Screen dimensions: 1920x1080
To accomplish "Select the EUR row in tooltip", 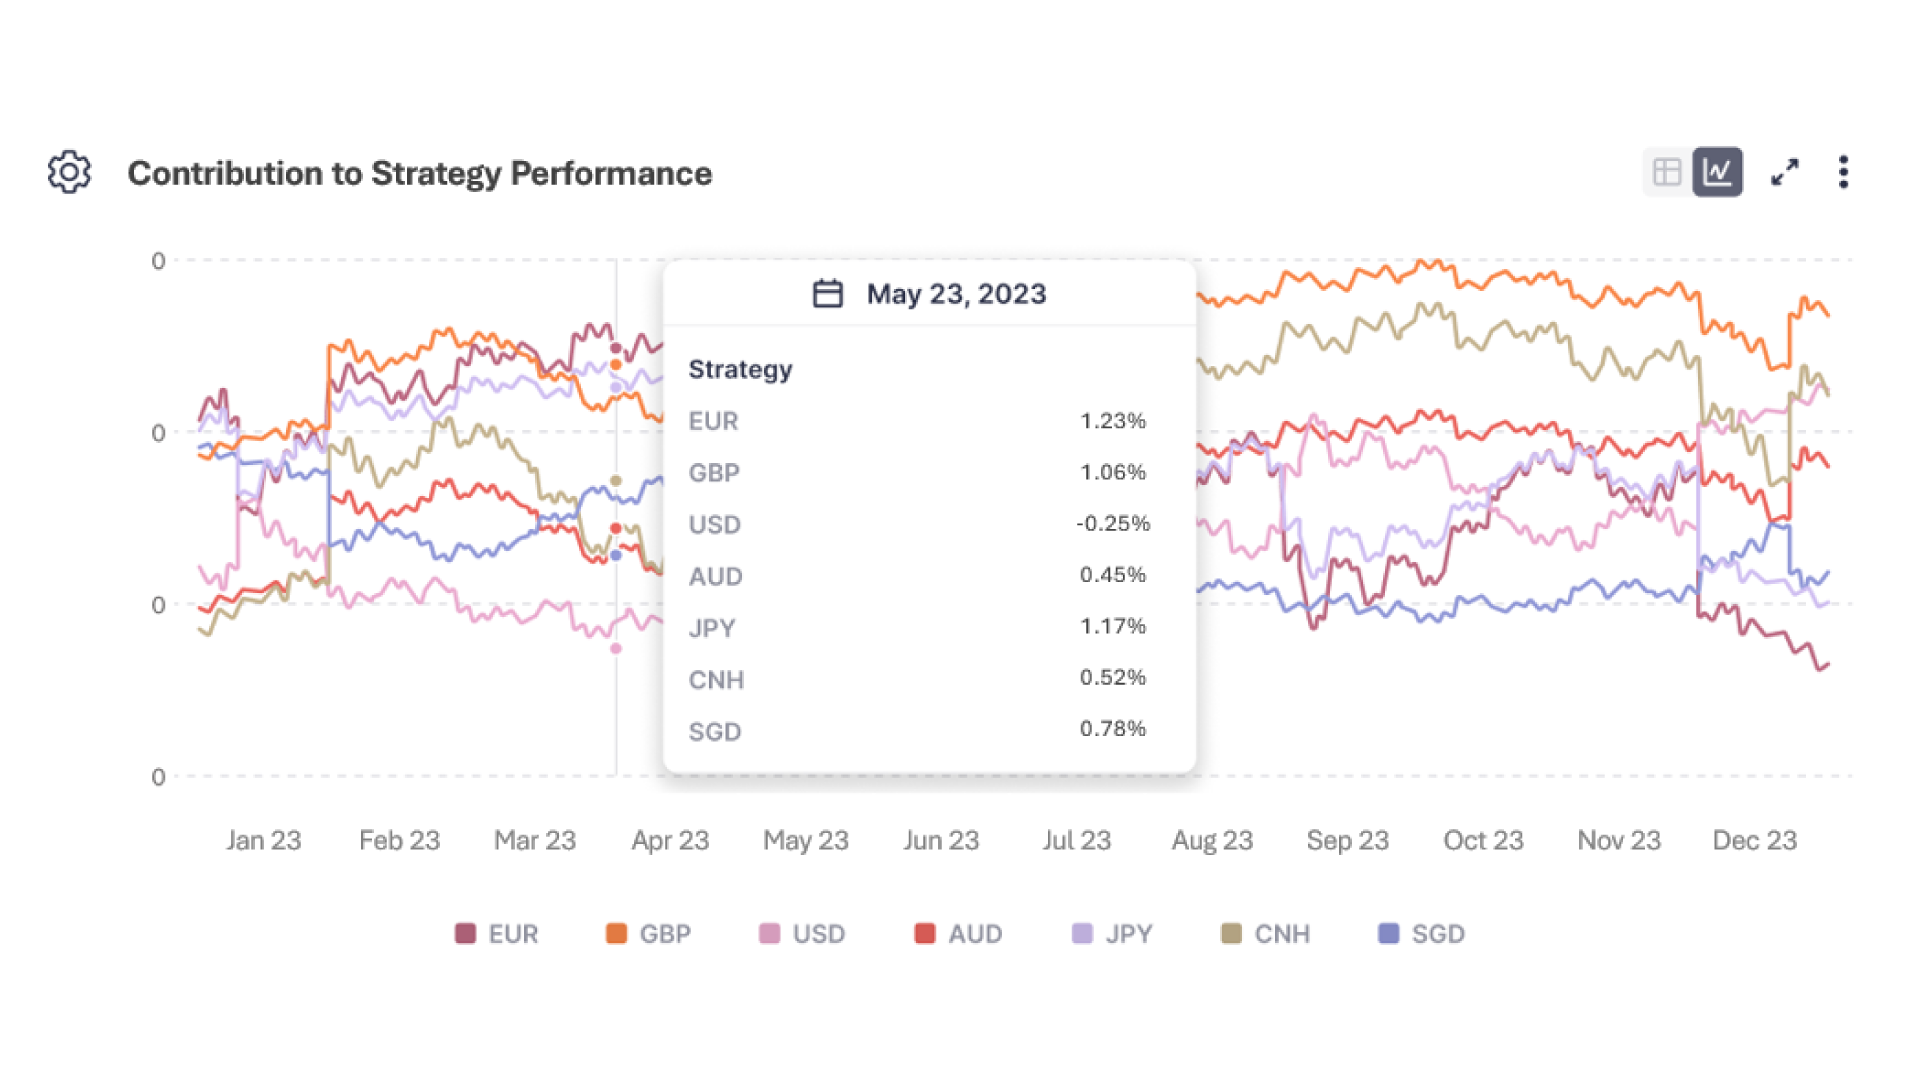I will (x=916, y=421).
